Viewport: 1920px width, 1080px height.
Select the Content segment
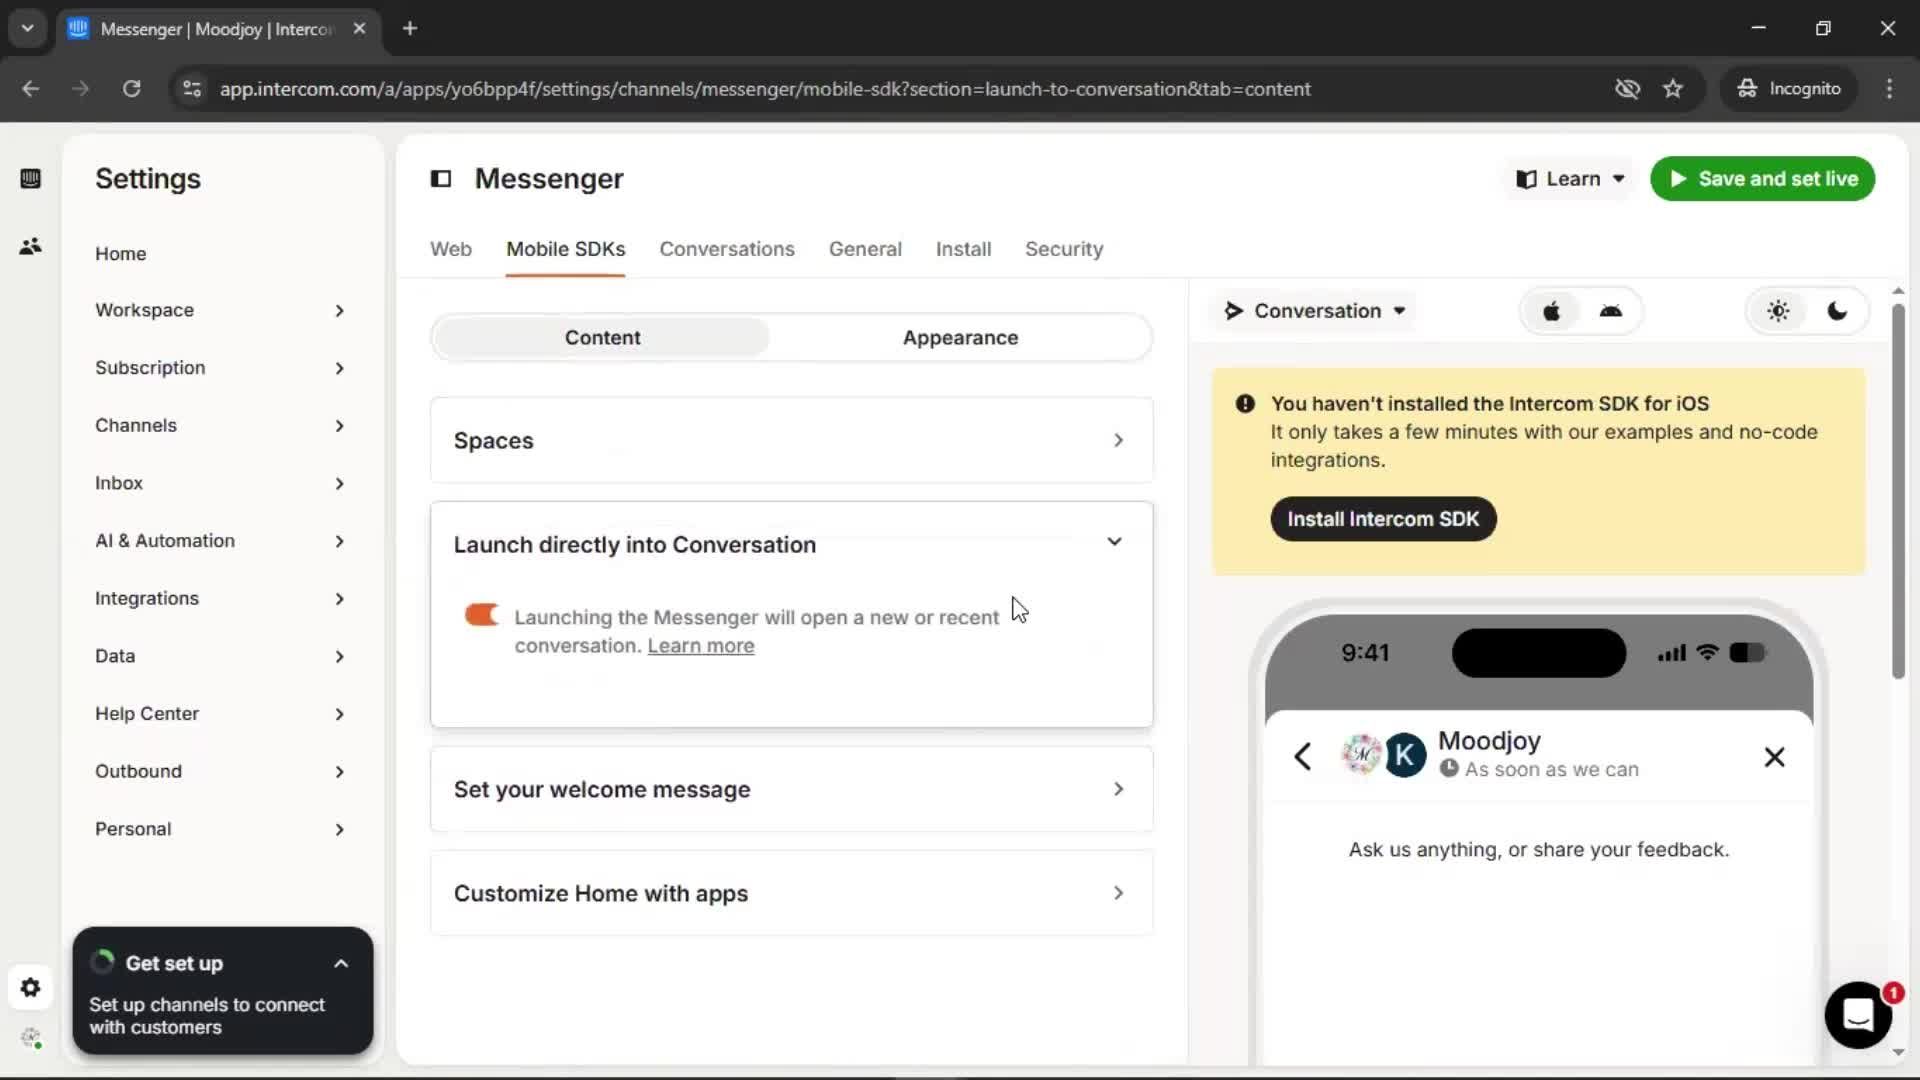pos(602,338)
